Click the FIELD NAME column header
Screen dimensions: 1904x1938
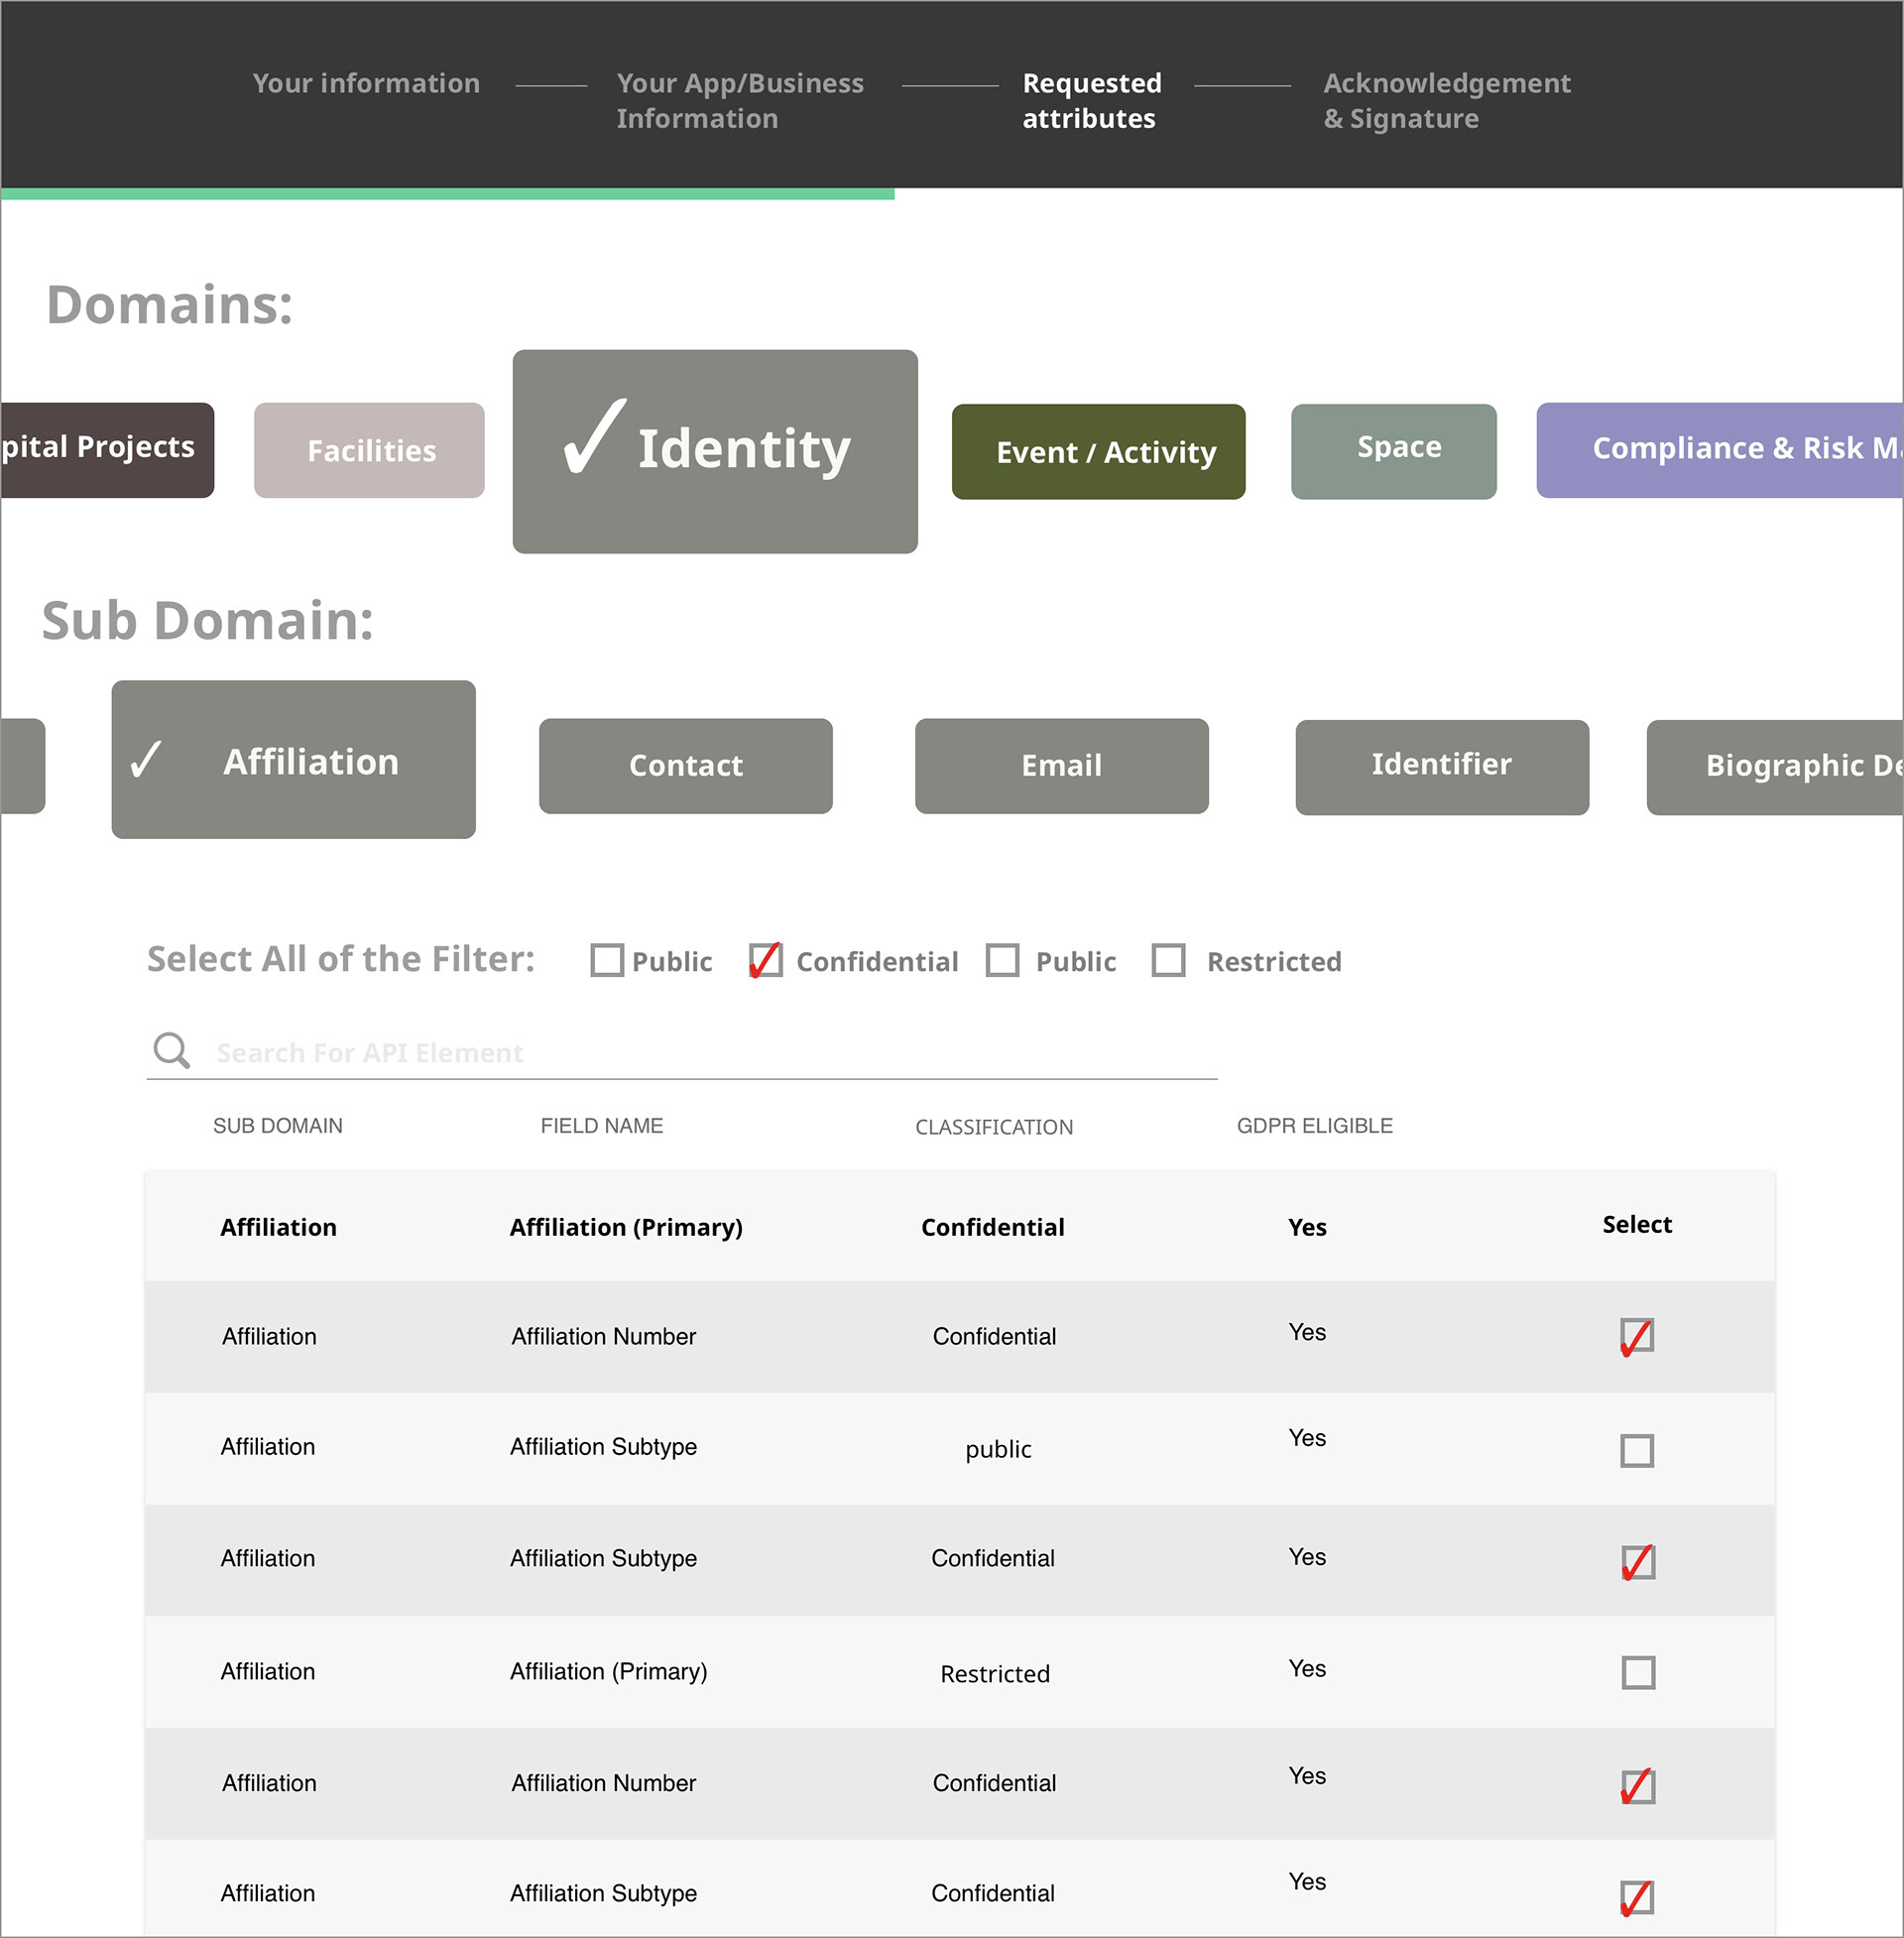[601, 1125]
